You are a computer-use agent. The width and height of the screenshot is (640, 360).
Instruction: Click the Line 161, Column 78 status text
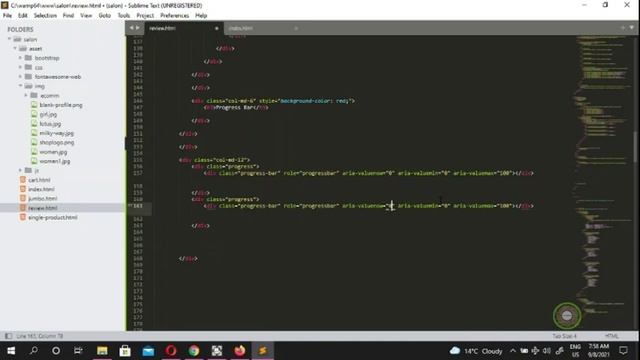(40, 336)
